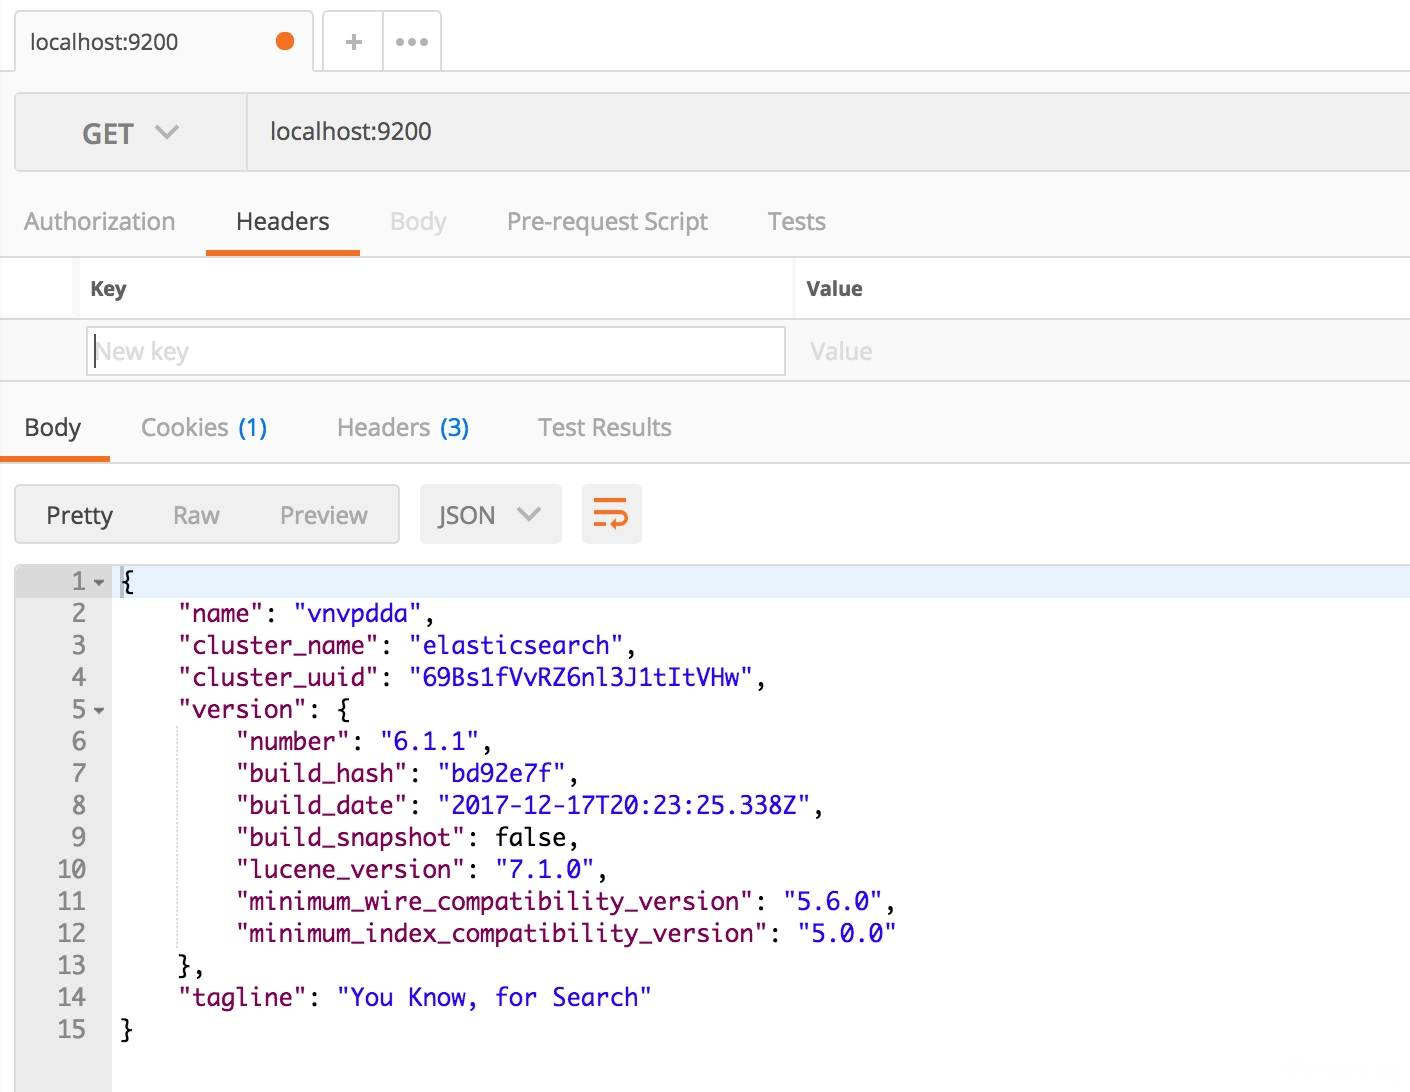Click the orange unsaved dot on tab

click(285, 41)
